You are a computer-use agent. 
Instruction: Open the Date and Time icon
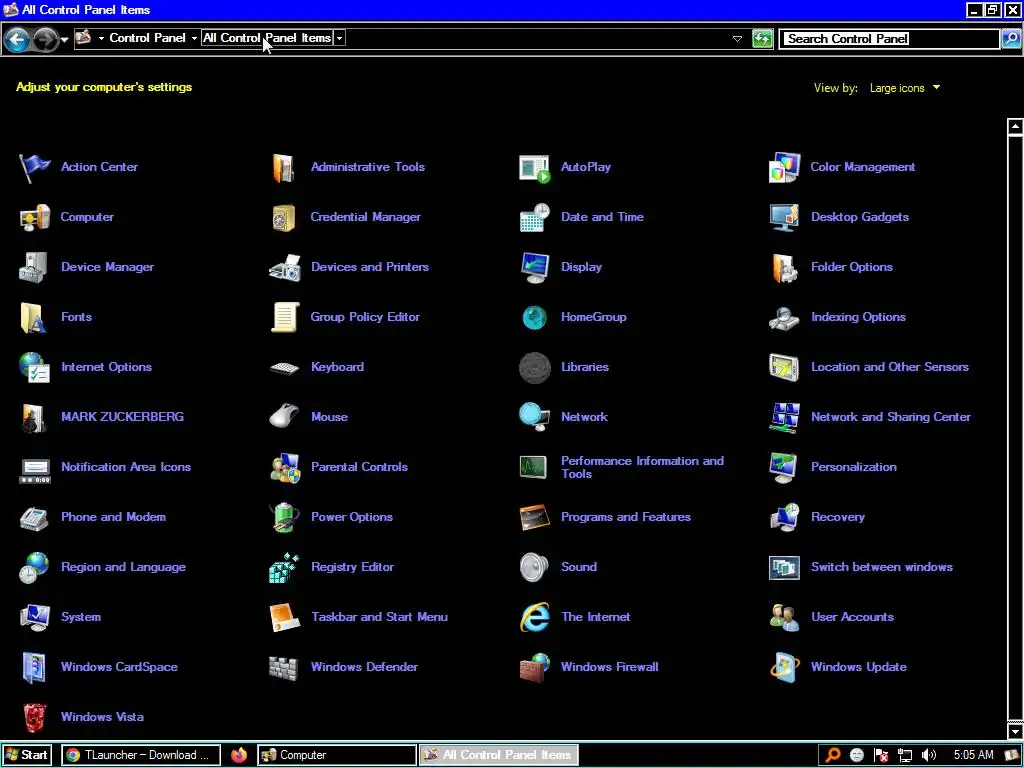(534, 217)
